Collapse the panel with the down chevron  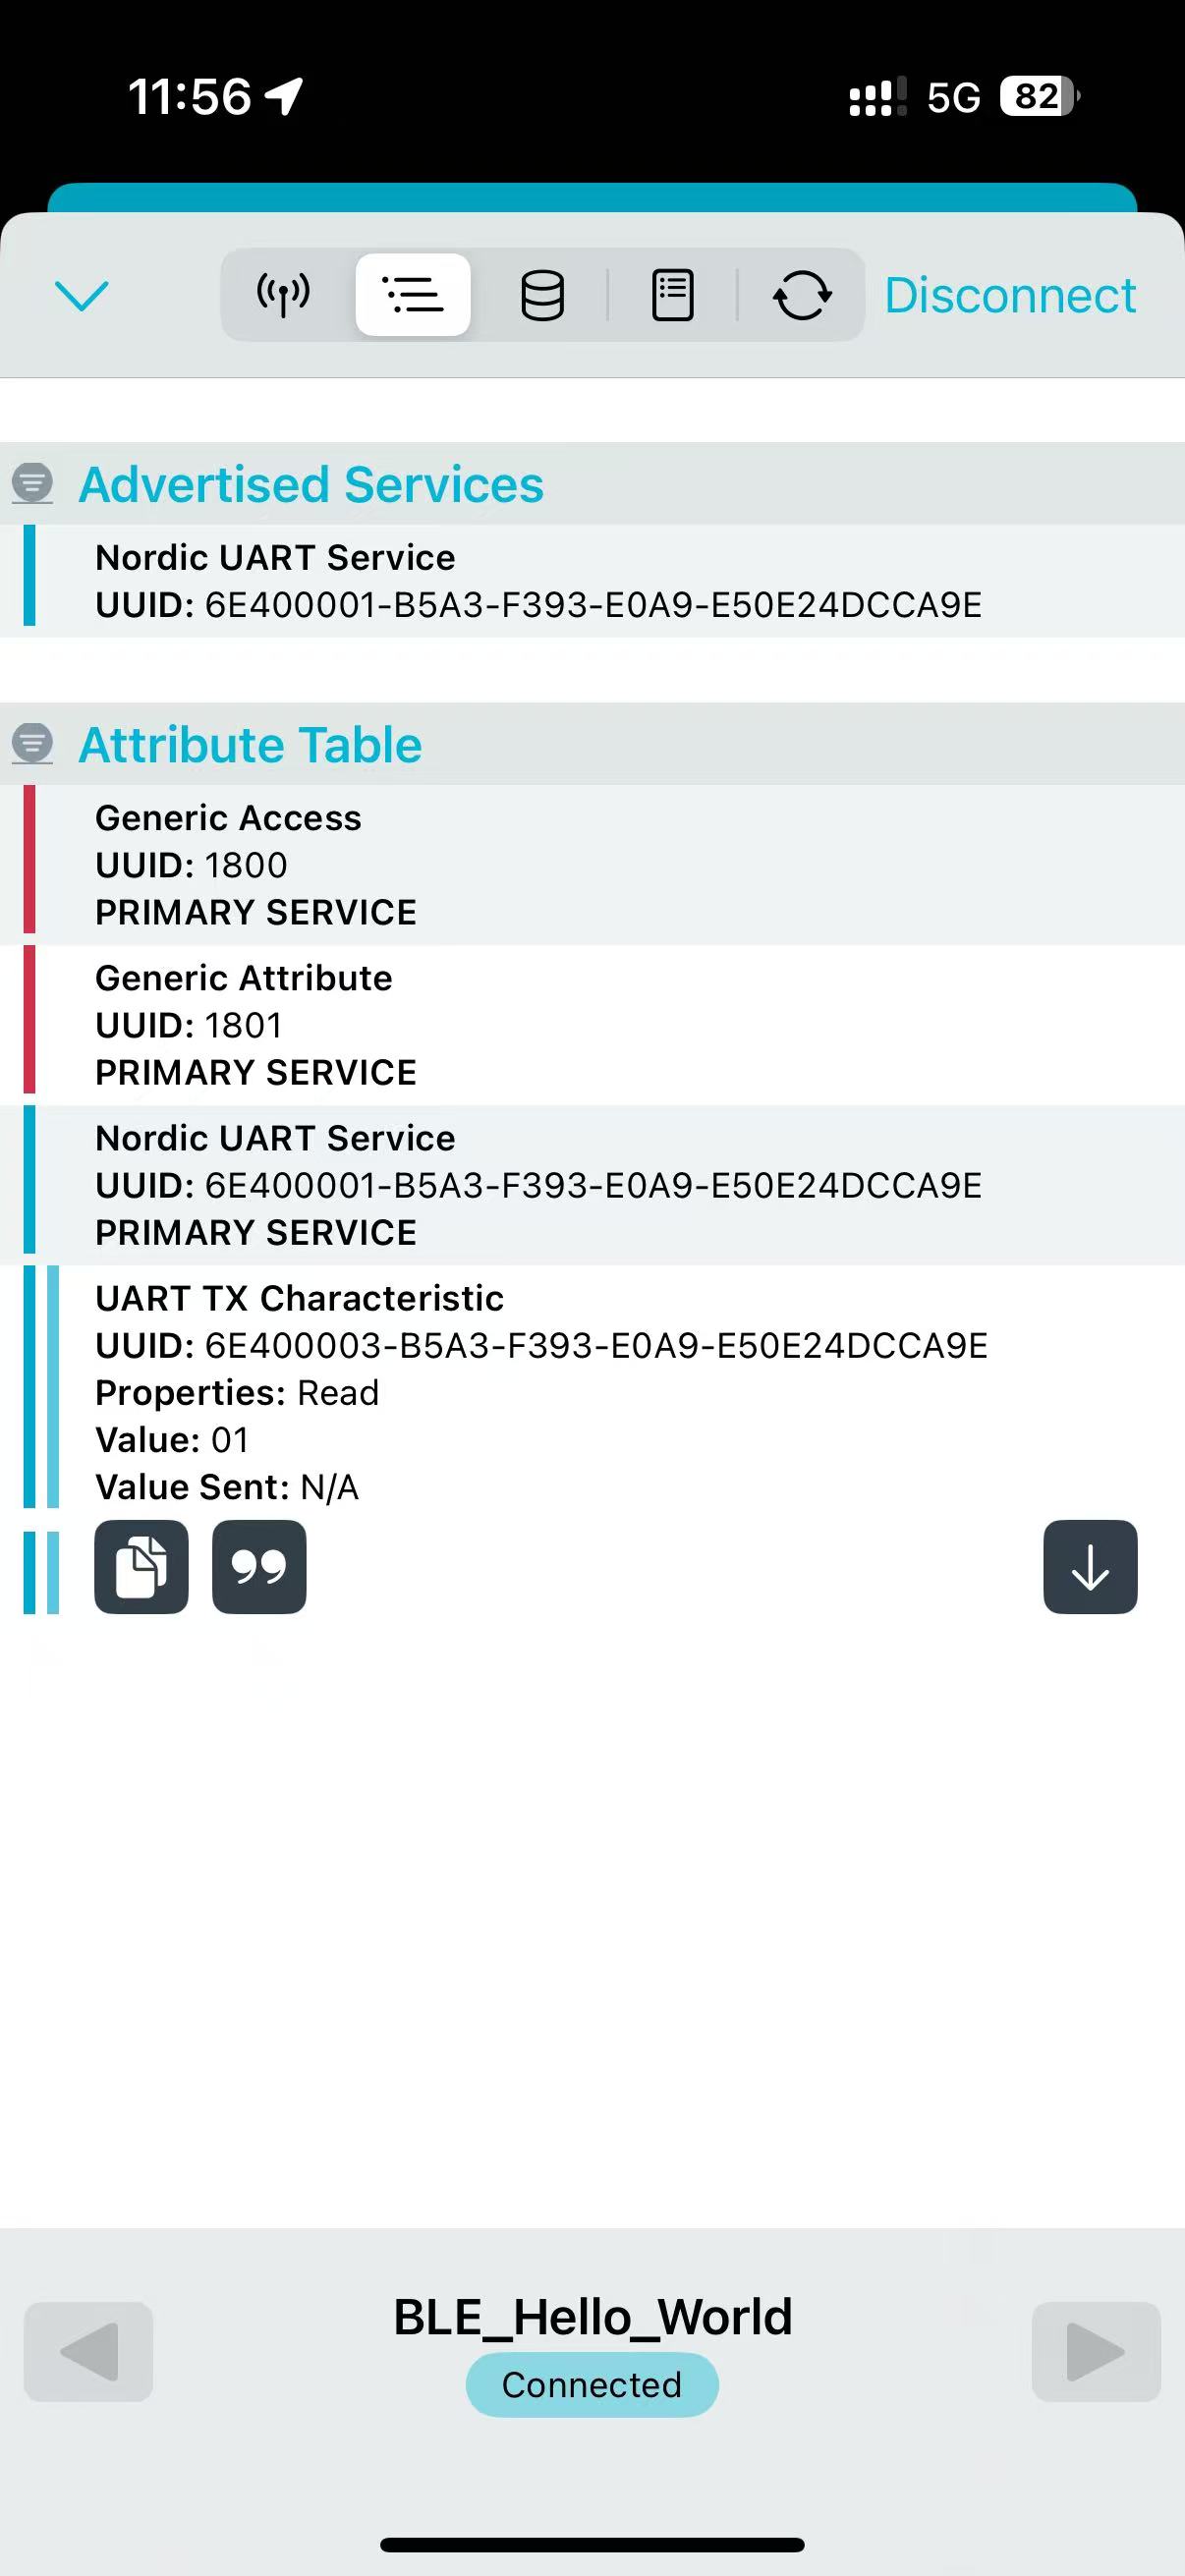pos(81,295)
